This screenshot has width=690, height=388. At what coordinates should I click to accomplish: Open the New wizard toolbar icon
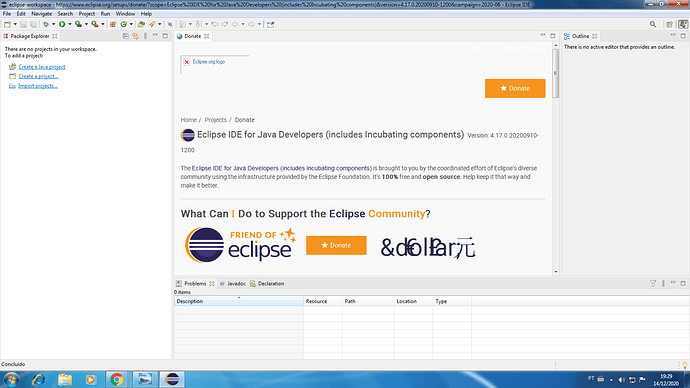pyautogui.click(x=7, y=24)
